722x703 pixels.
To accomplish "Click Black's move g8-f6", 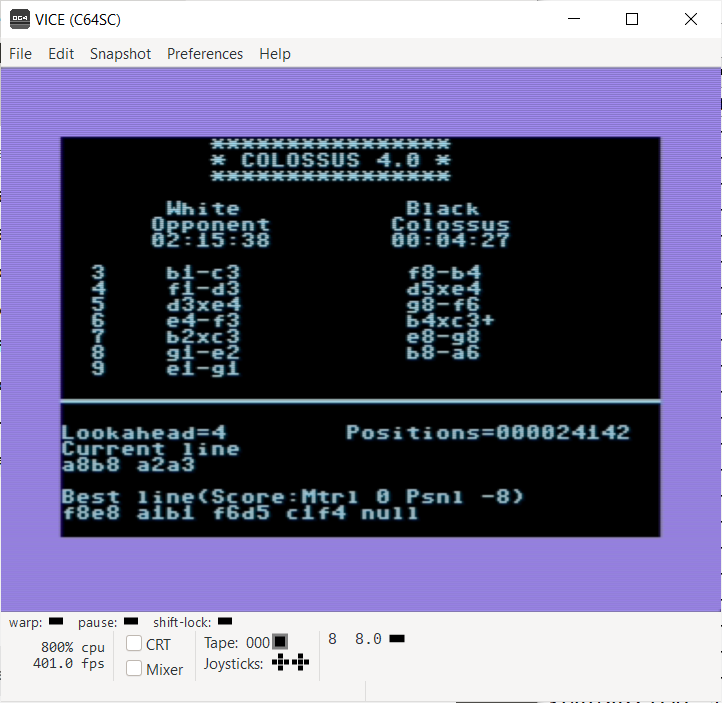I will click(x=443, y=305).
